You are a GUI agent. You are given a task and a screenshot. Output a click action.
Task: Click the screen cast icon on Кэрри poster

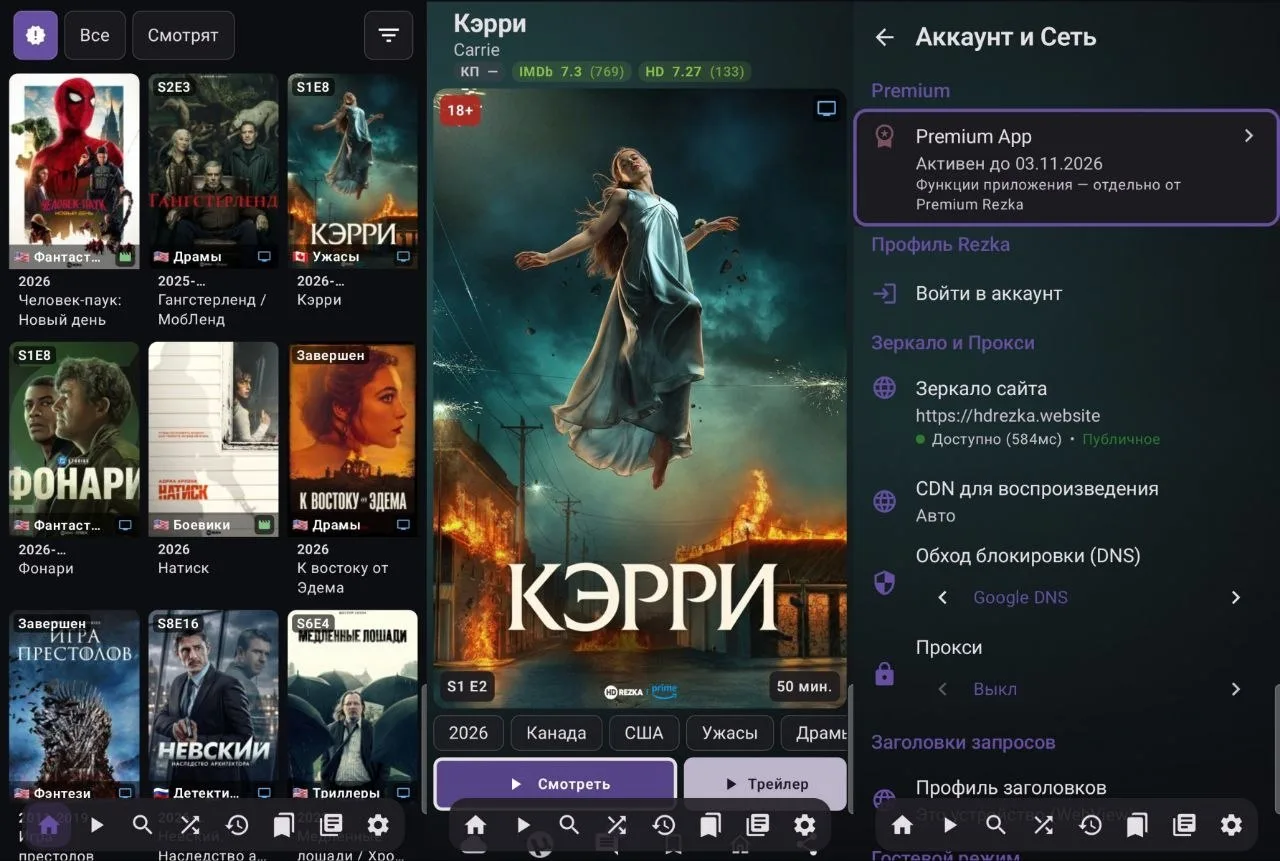pyautogui.click(x=826, y=109)
